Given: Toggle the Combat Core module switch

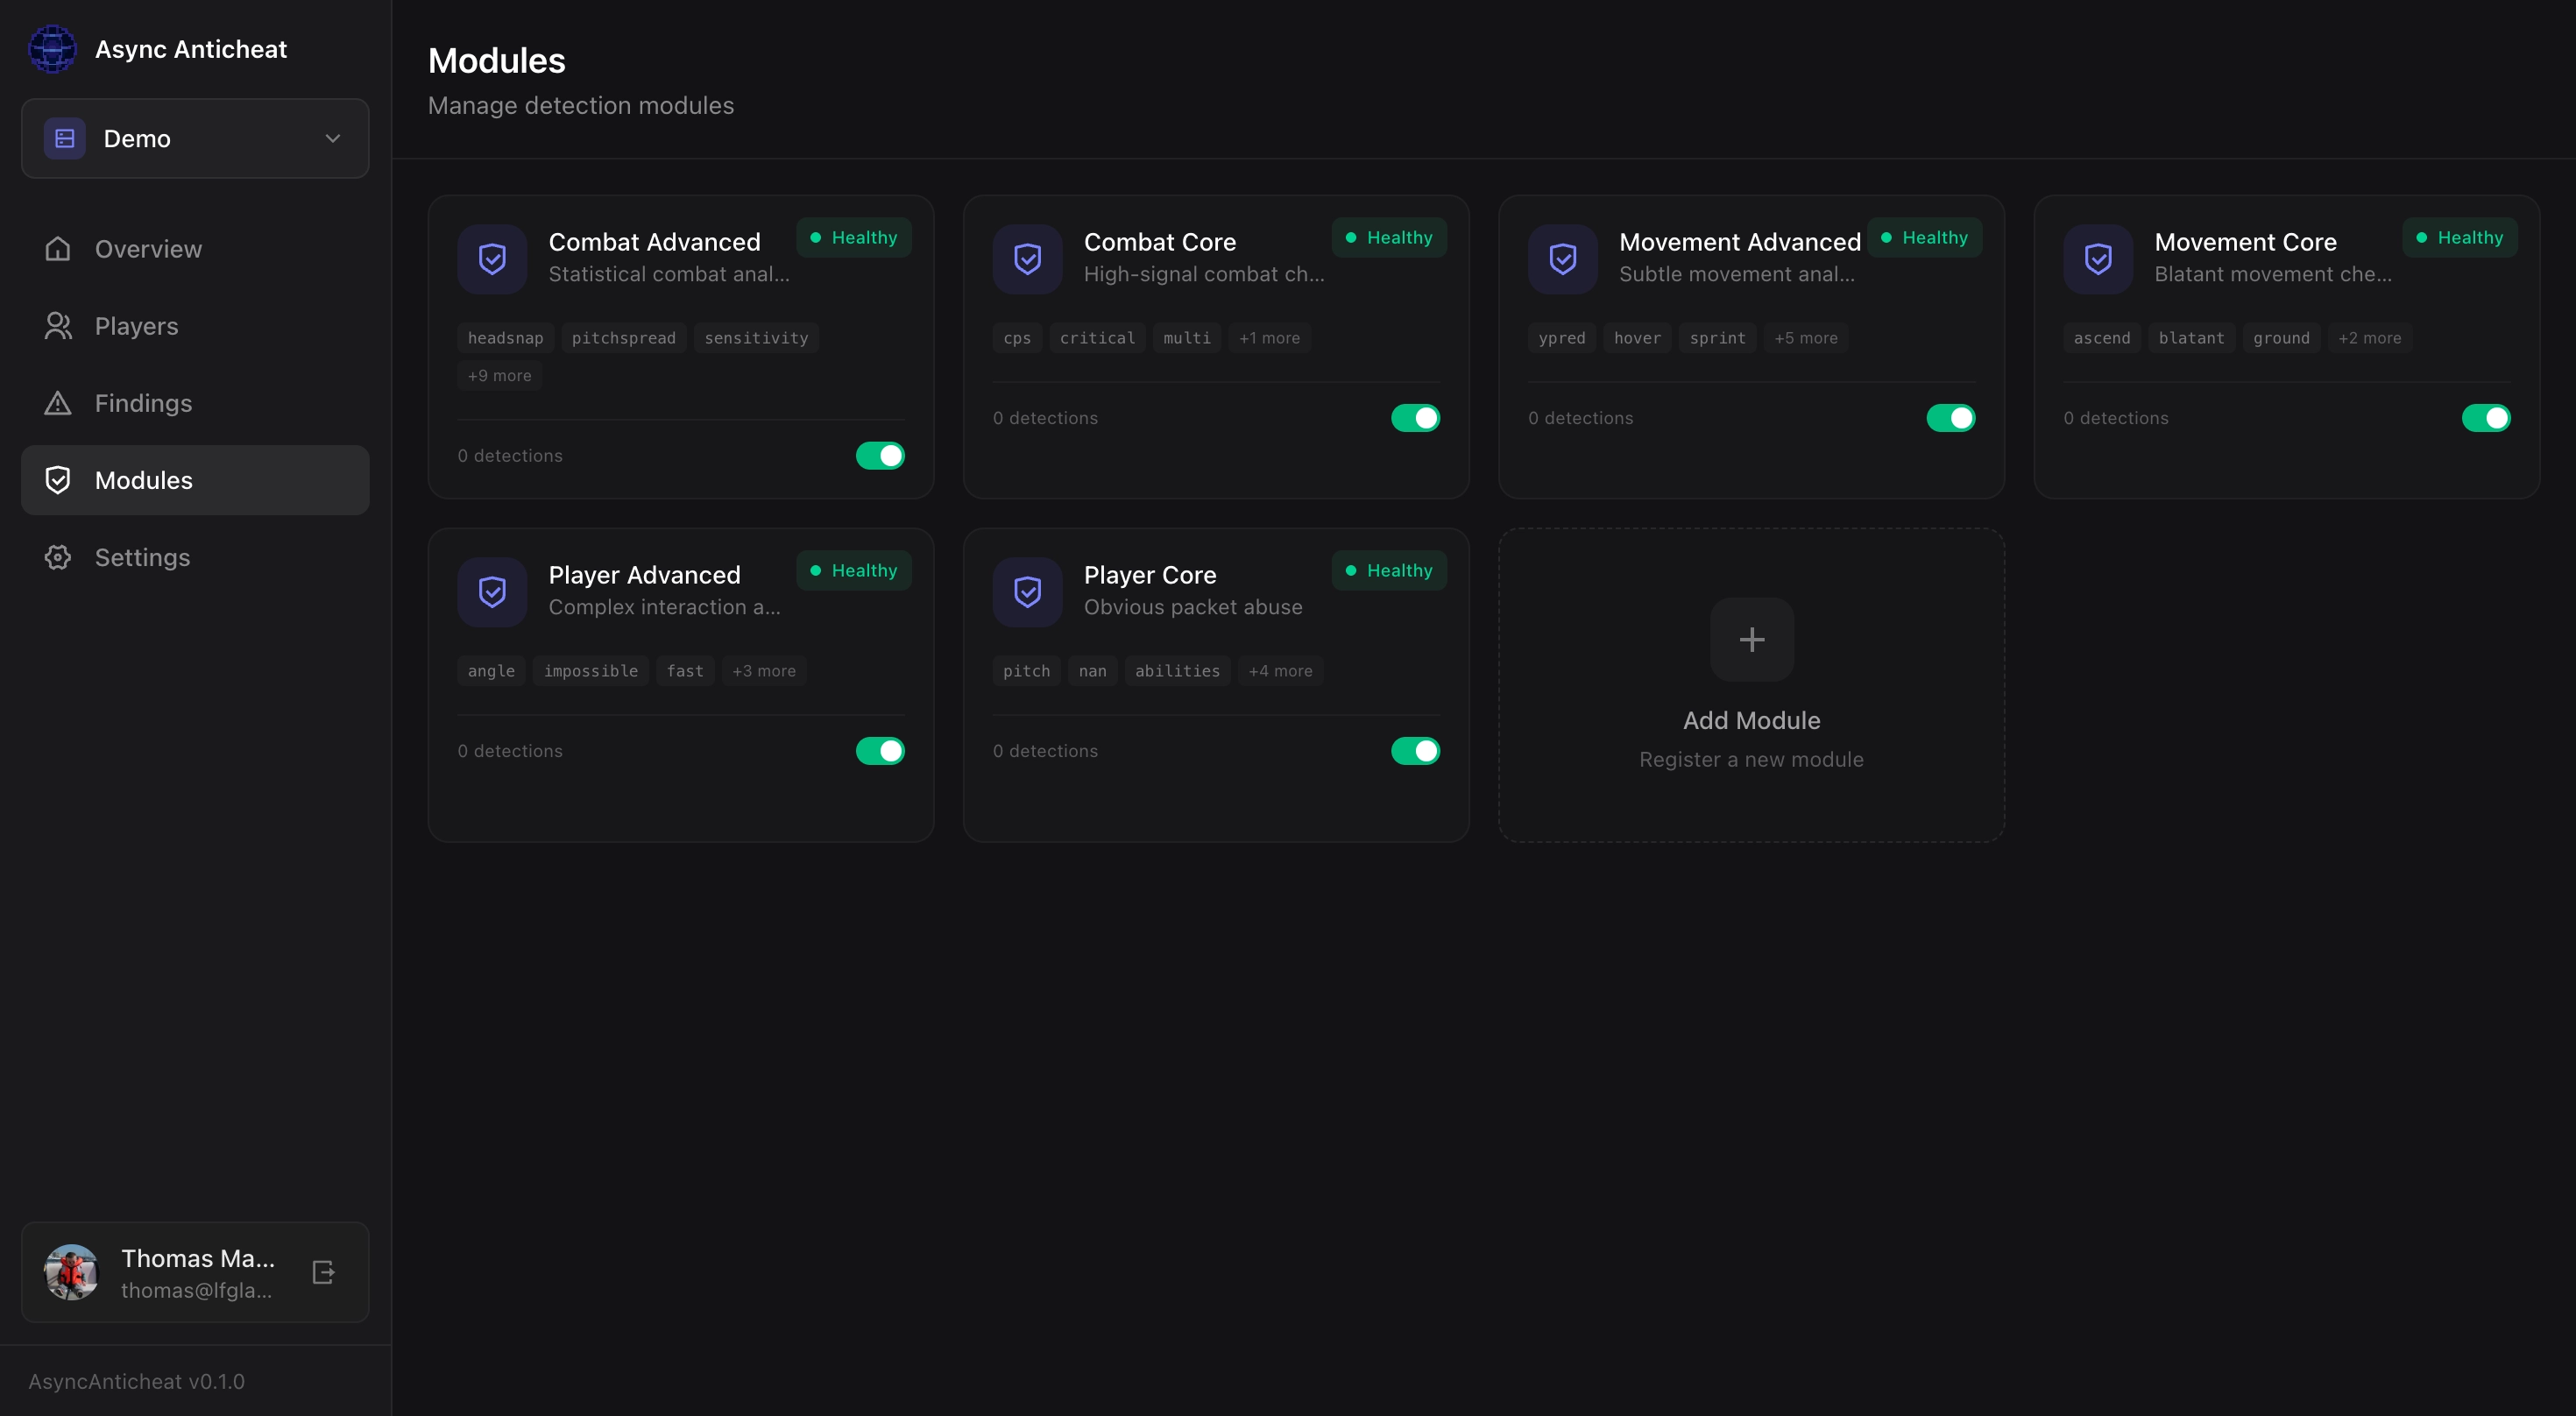Looking at the screenshot, I should (1415, 418).
